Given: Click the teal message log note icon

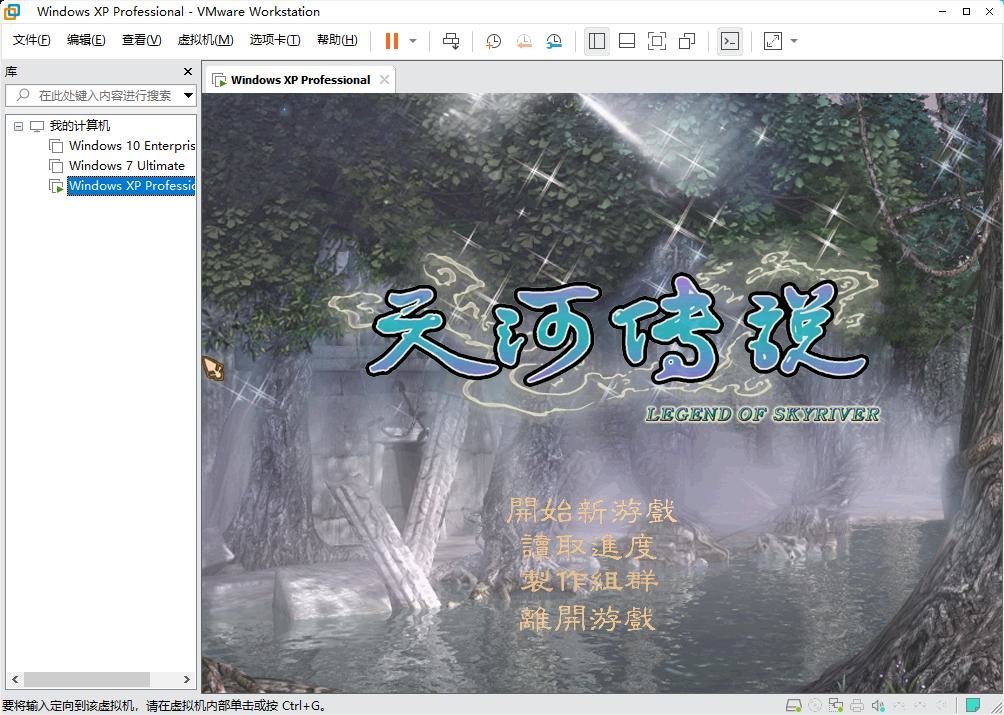Looking at the screenshot, I should (973, 705).
